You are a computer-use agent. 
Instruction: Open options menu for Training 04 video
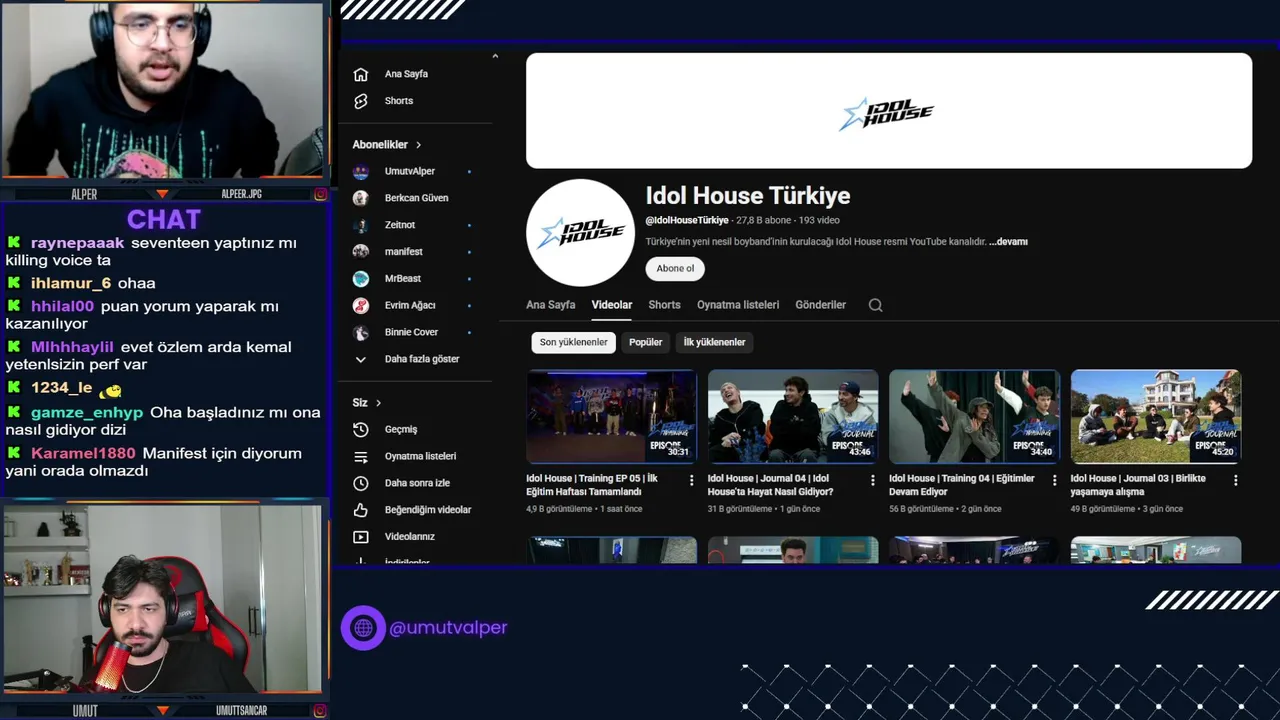coord(1054,480)
